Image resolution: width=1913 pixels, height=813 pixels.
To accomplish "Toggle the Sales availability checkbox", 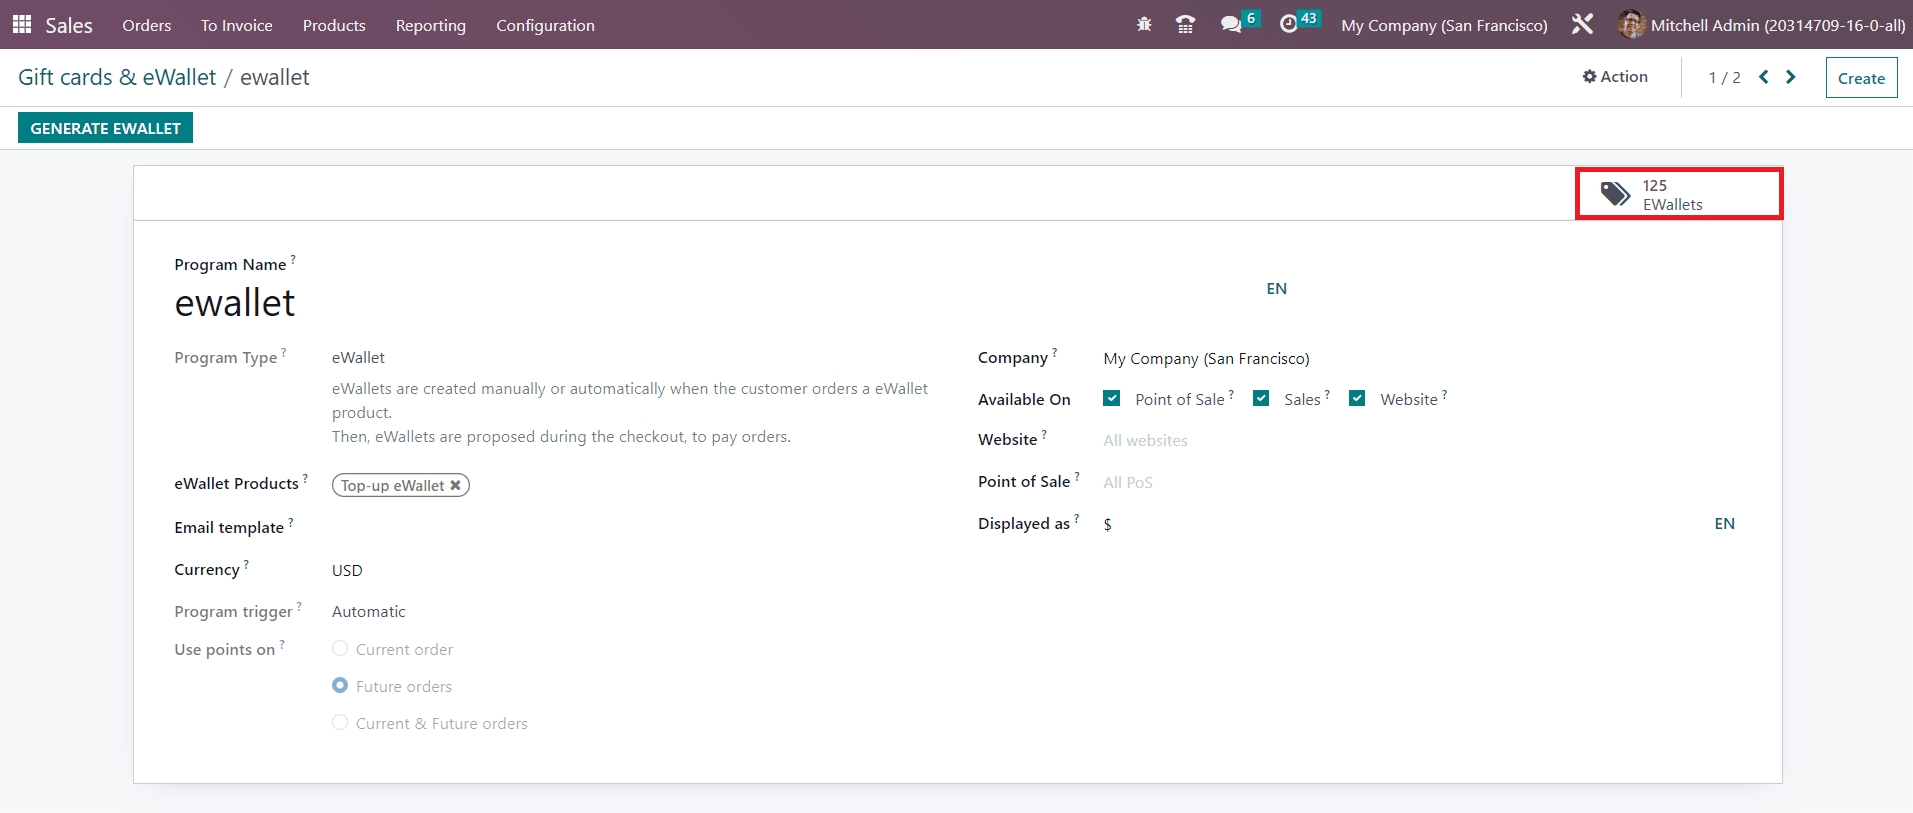I will pyautogui.click(x=1261, y=399).
